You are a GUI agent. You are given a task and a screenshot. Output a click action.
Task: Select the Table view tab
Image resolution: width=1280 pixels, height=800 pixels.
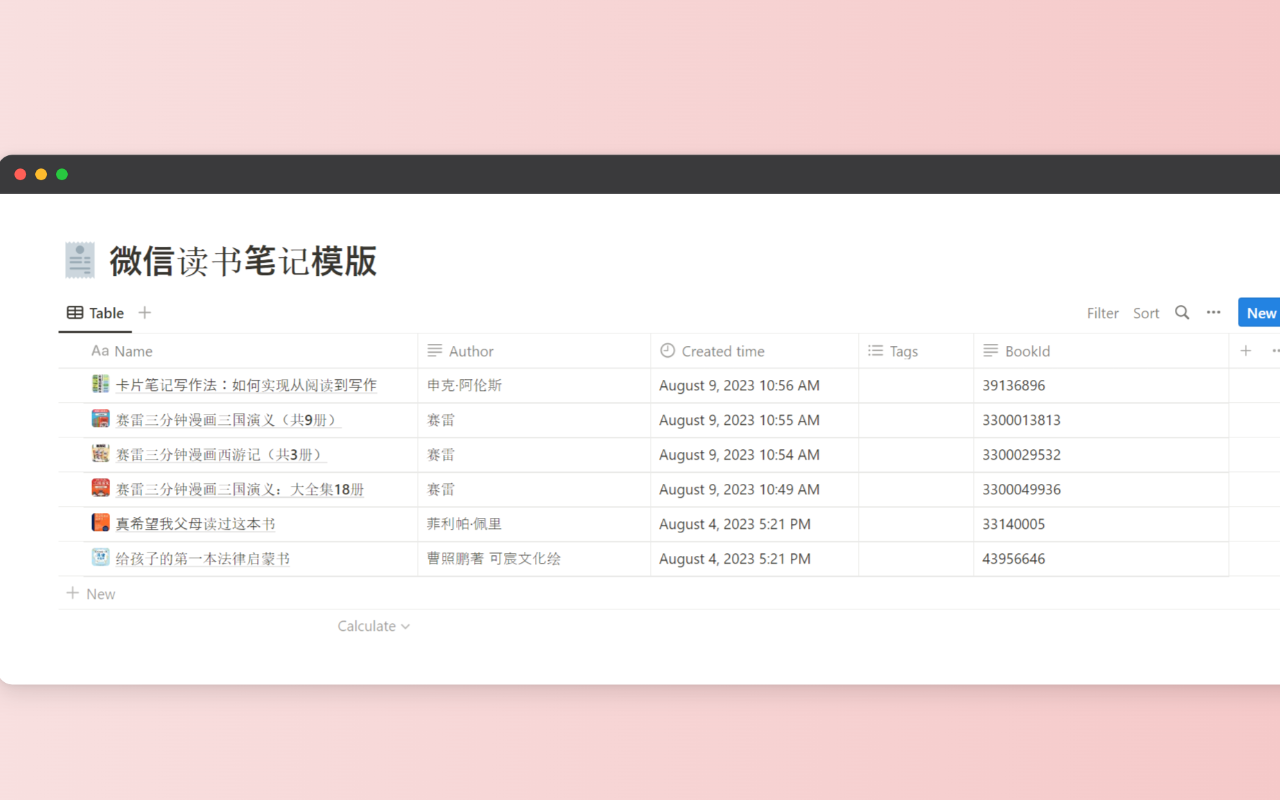click(x=95, y=313)
